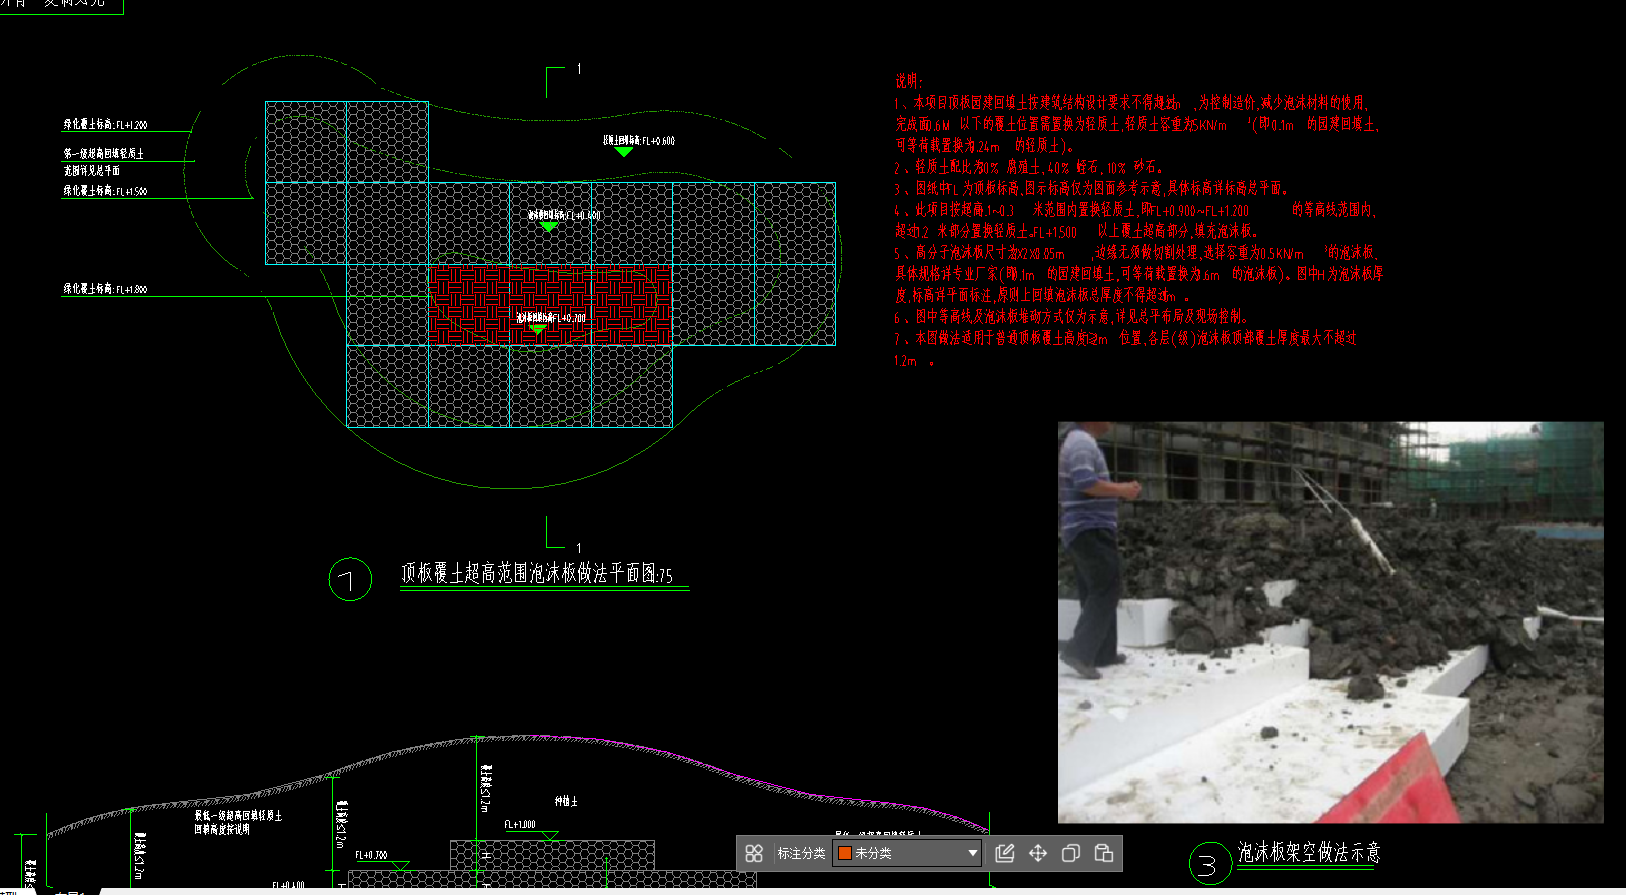Click the circled number 1 marker

point(350,579)
